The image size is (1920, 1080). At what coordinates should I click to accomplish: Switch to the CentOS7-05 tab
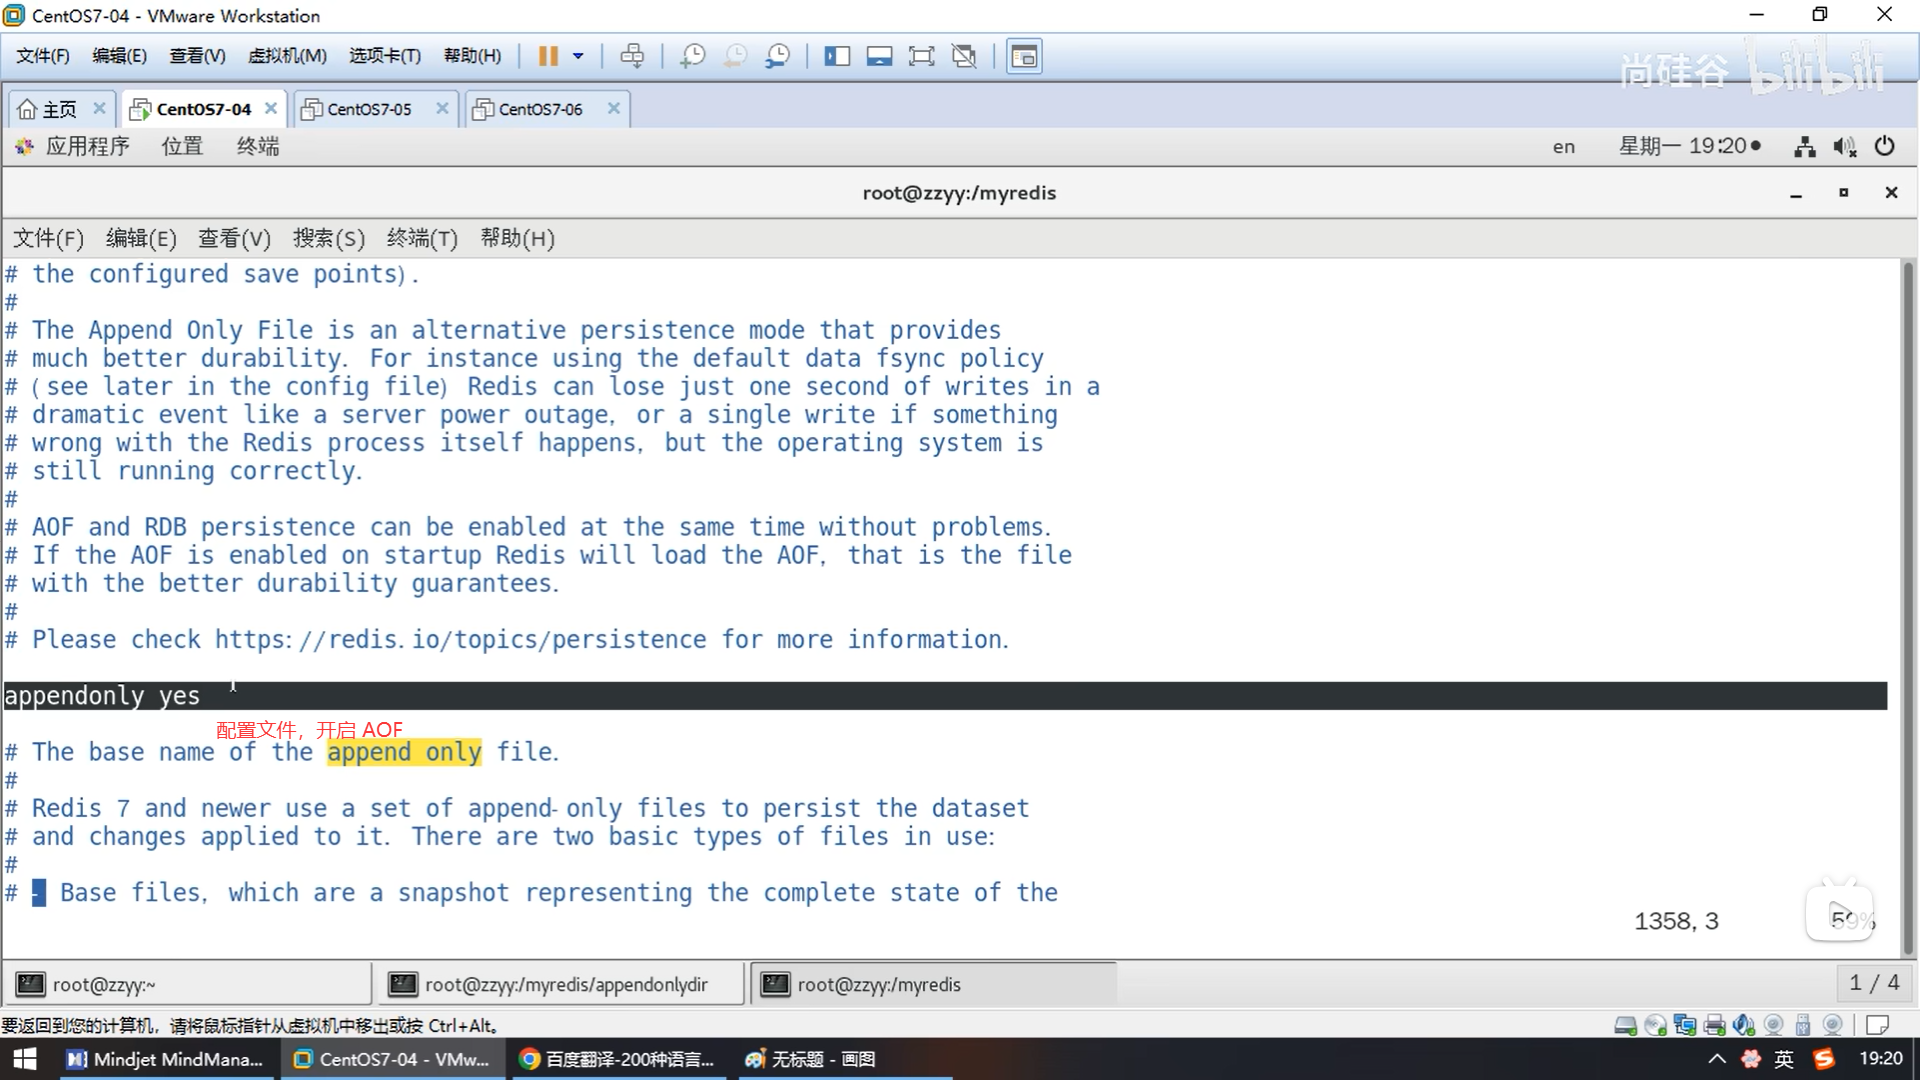(x=369, y=109)
